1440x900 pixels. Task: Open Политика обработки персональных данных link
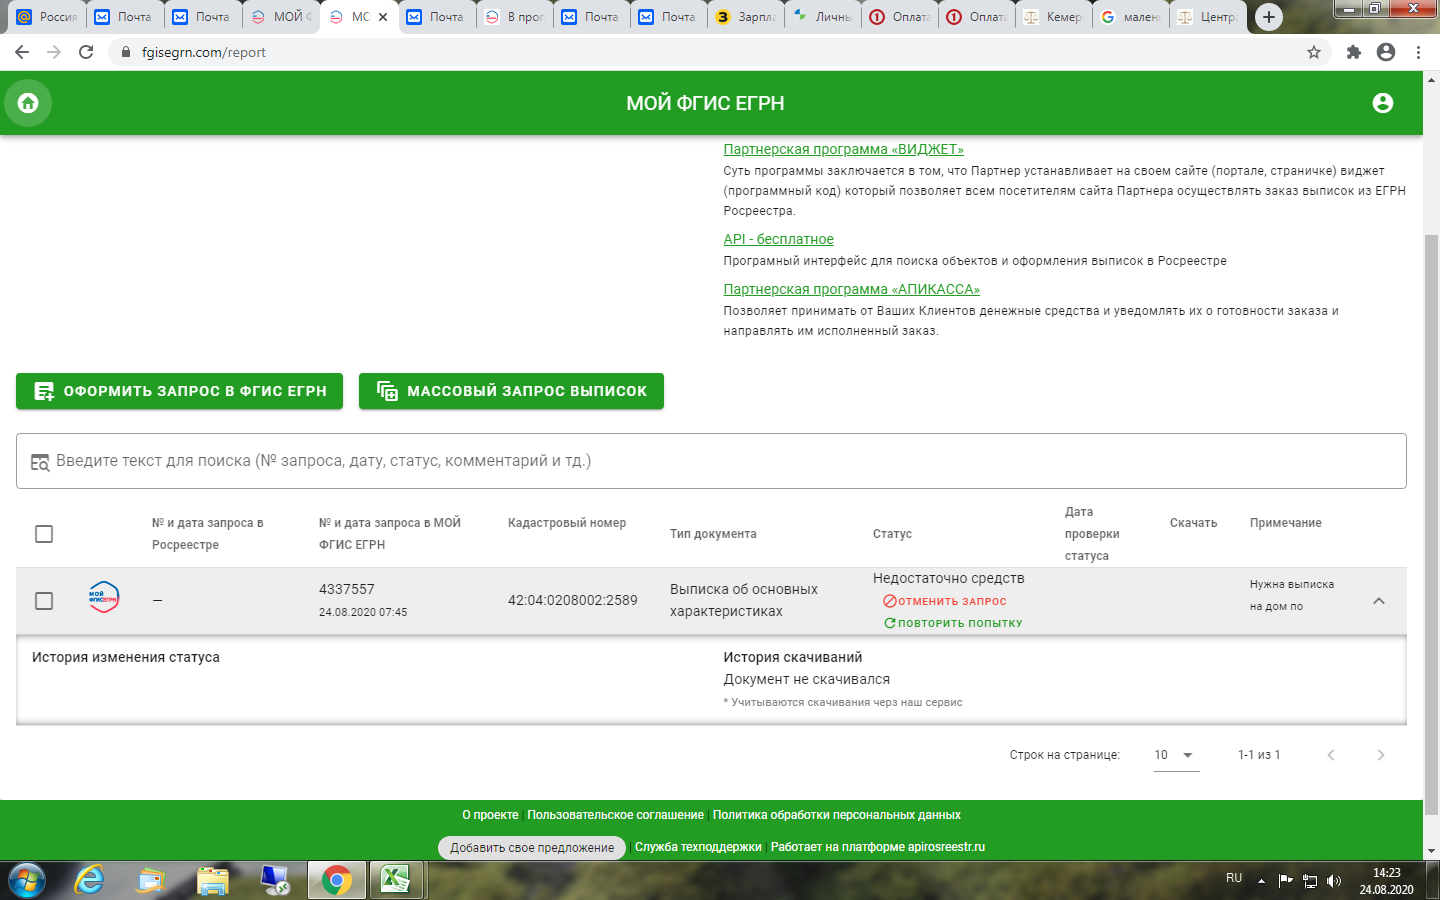pos(836,815)
